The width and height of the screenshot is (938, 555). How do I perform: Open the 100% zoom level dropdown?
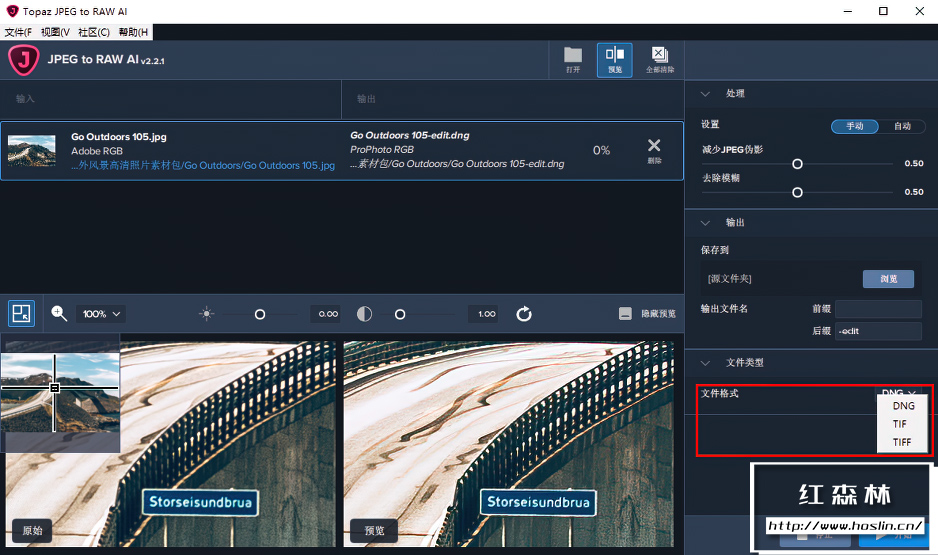(101, 313)
